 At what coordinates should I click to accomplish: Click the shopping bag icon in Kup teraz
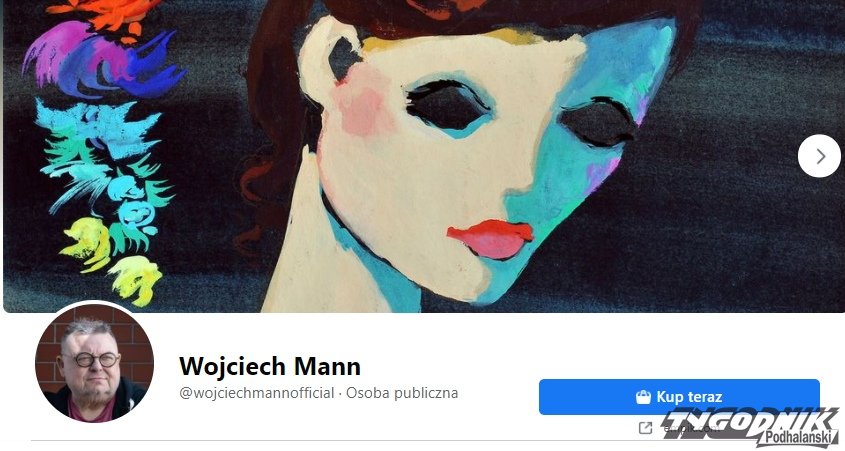point(643,397)
